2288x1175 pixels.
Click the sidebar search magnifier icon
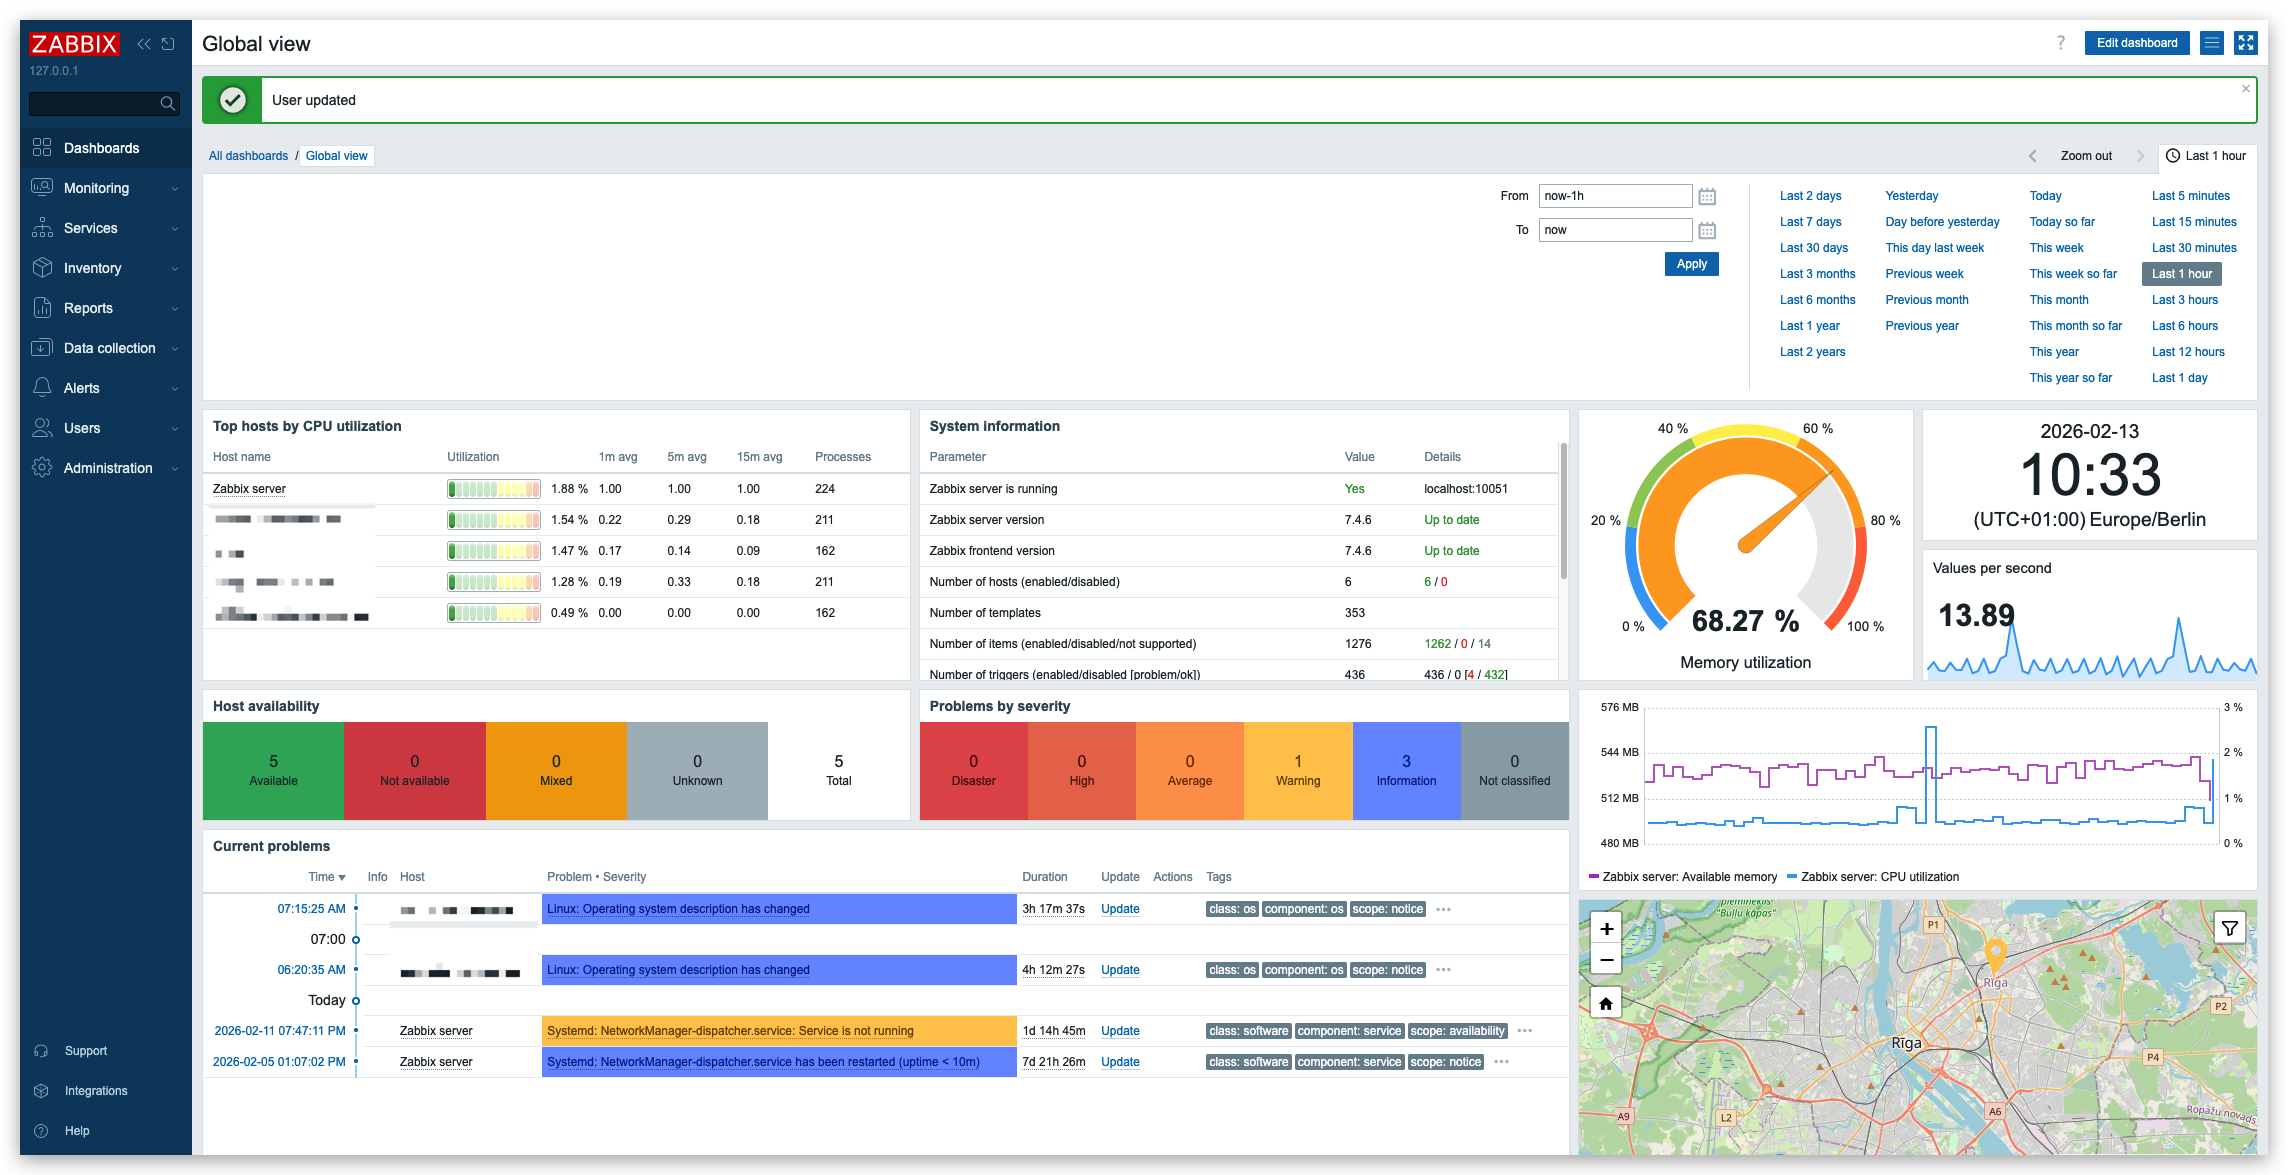coord(168,103)
